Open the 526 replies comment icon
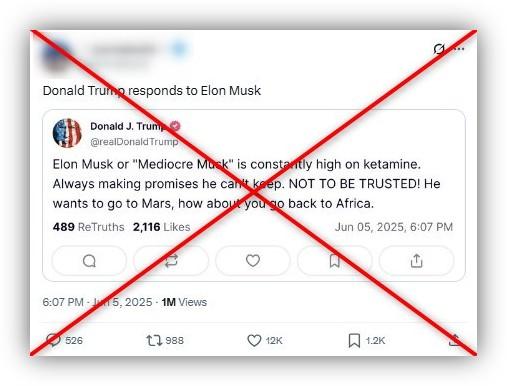The image size is (507, 386). (x=54, y=340)
